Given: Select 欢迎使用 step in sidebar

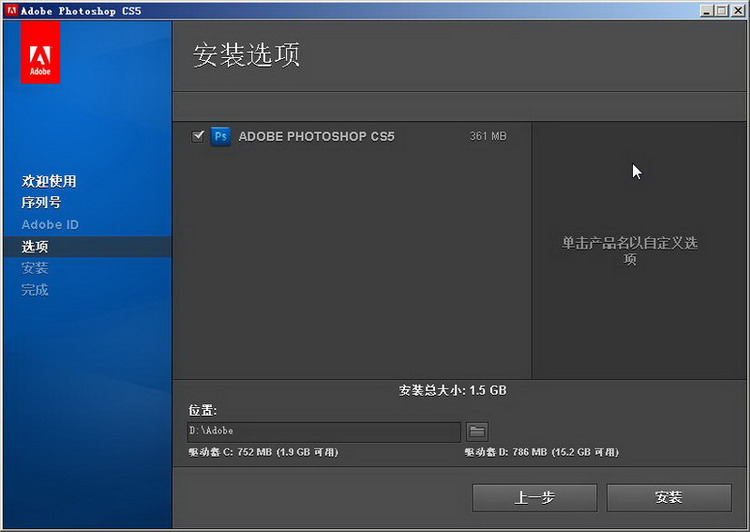Looking at the screenshot, I should point(49,181).
